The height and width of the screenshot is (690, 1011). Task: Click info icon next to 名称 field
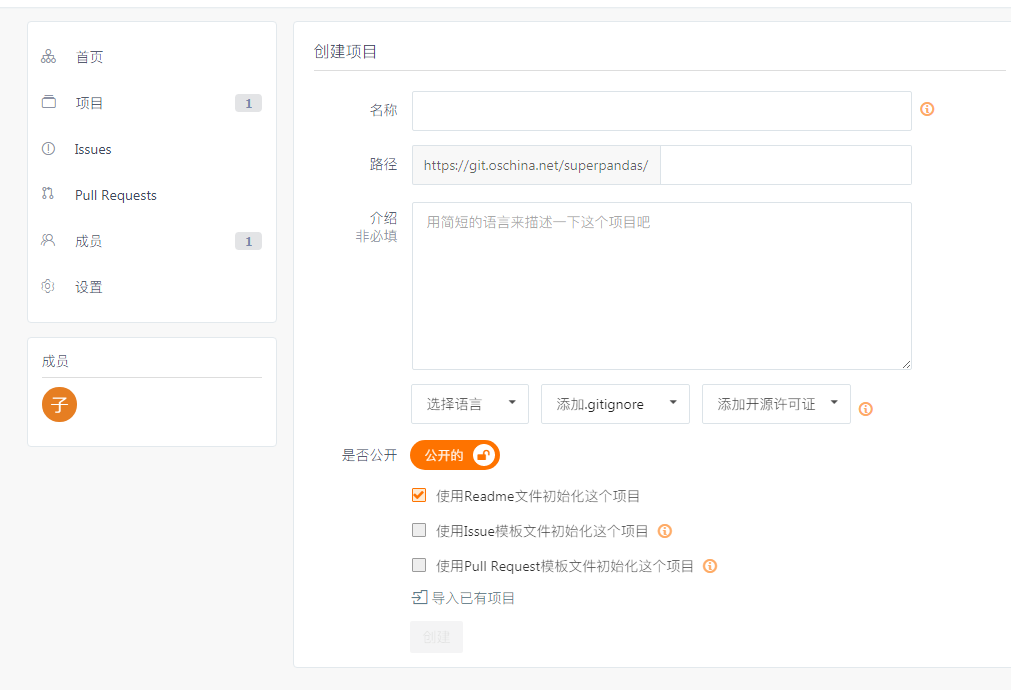click(x=927, y=109)
